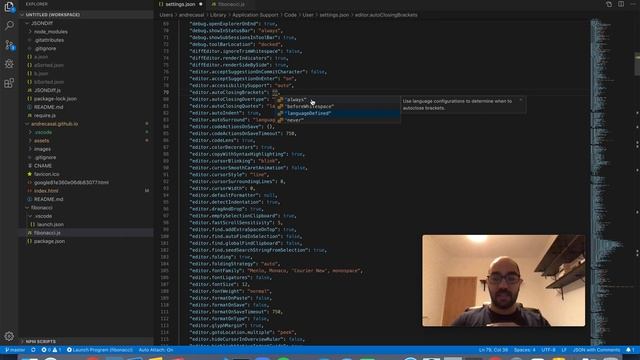Click UTF-8 encoding in status bar
Screen dimensions: 640x360
click(x=548, y=350)
